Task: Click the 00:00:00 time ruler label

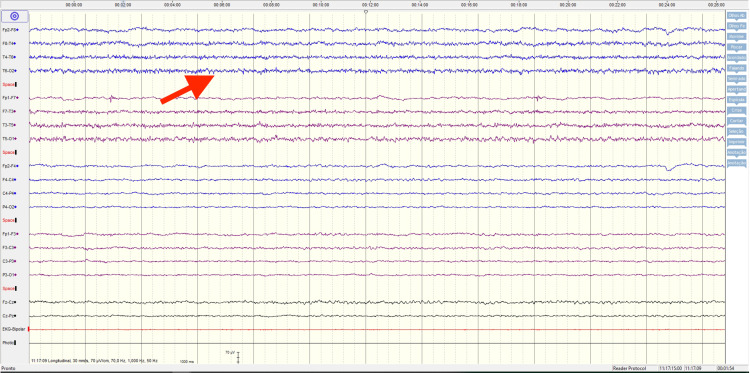Action: coord(73,5)
